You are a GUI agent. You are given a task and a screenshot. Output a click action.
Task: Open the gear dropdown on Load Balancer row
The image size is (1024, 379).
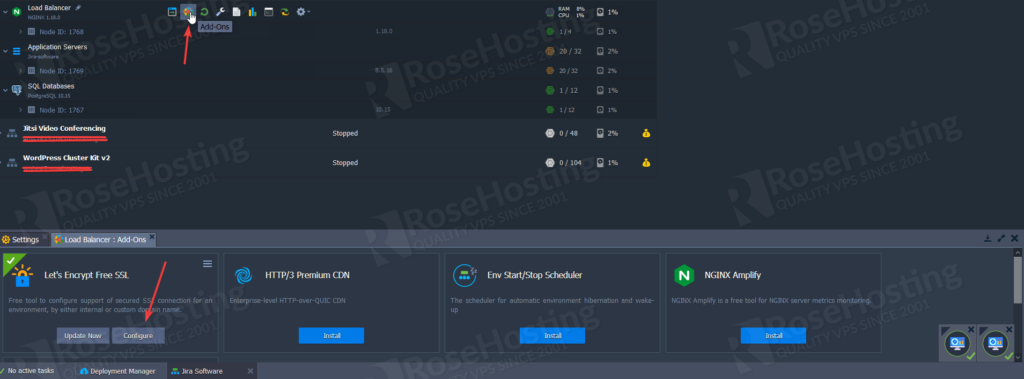pyautogui.click(x=303, y=12)
